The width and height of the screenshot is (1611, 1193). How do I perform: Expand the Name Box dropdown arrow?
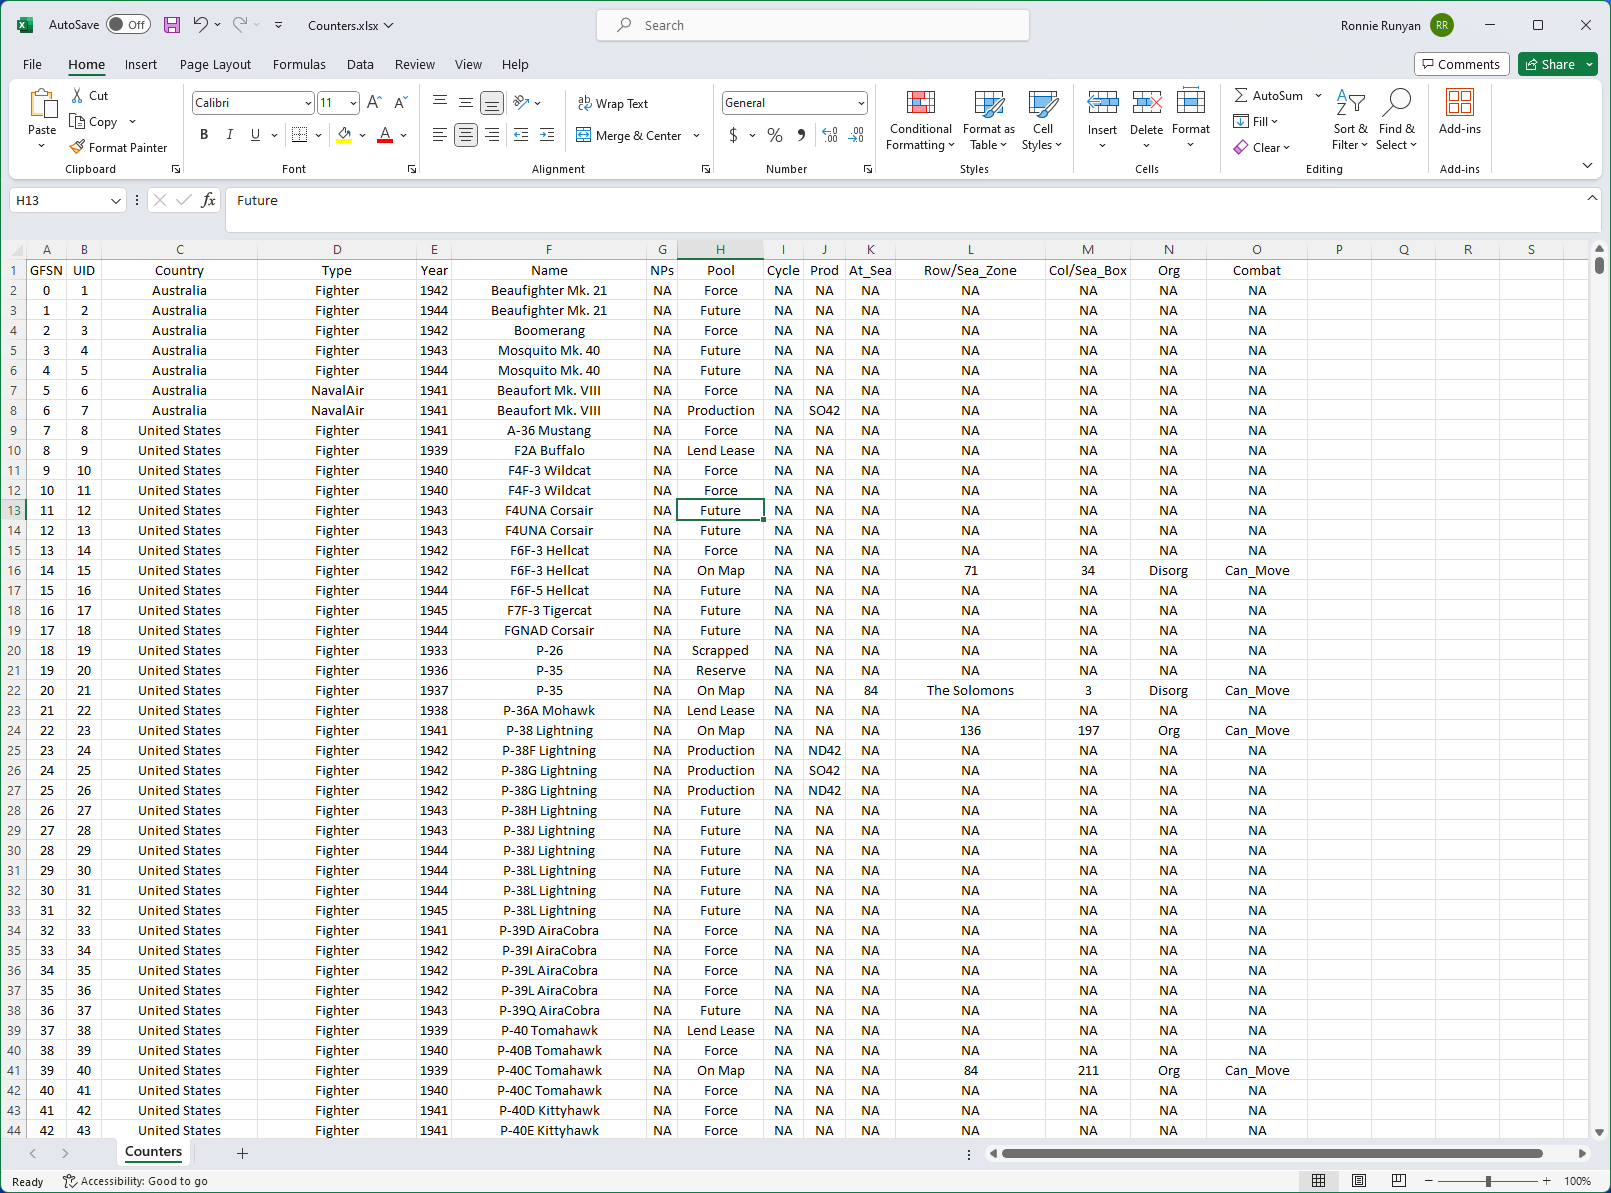click(x=116, y=200)
